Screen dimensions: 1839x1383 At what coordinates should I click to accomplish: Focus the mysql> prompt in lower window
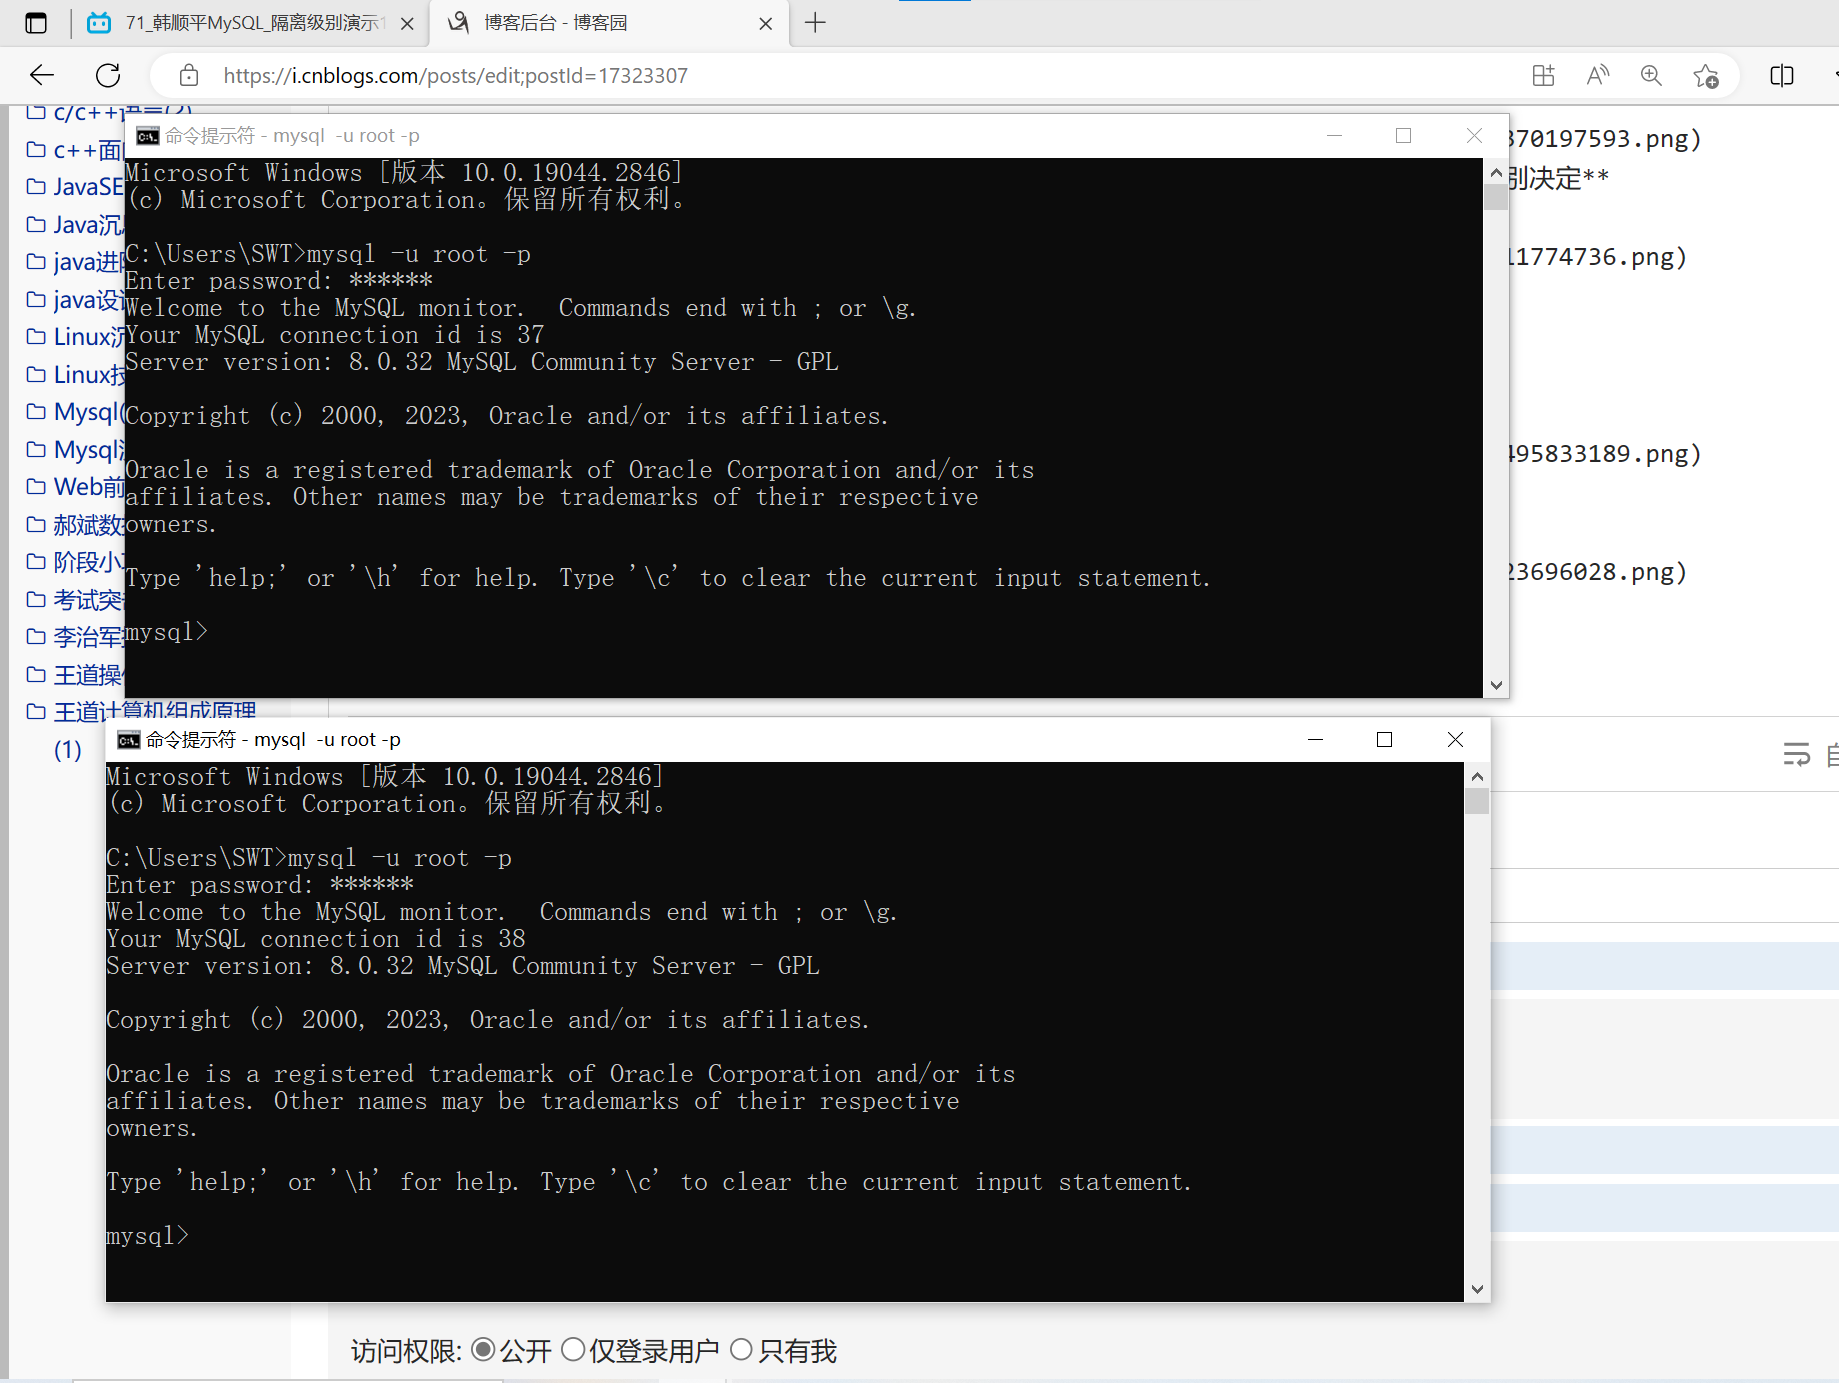[147, 1236]
